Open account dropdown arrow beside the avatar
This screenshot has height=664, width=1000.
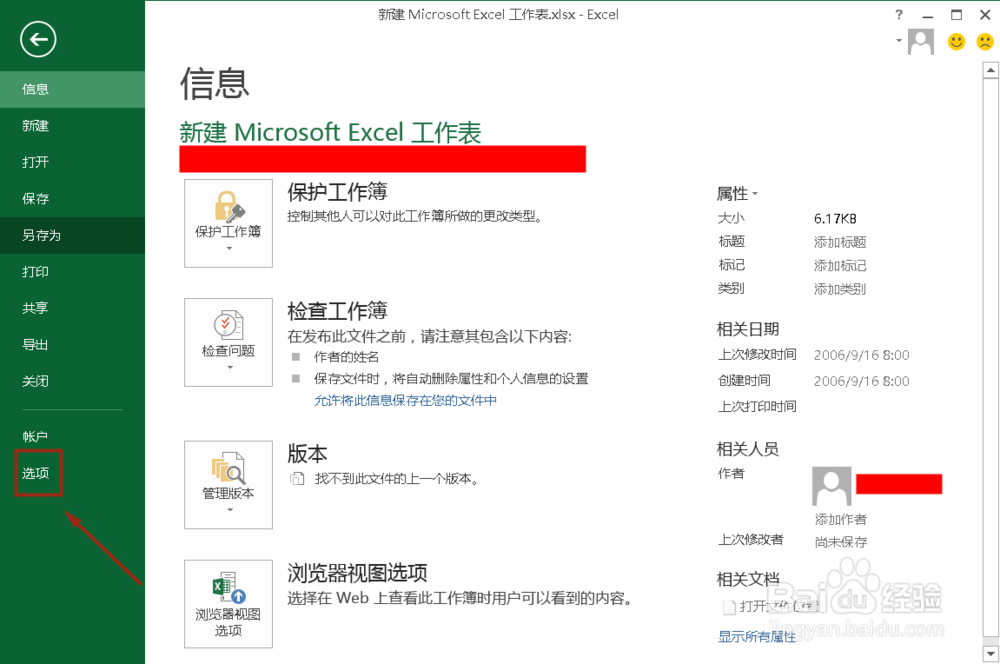click(899, 40)
